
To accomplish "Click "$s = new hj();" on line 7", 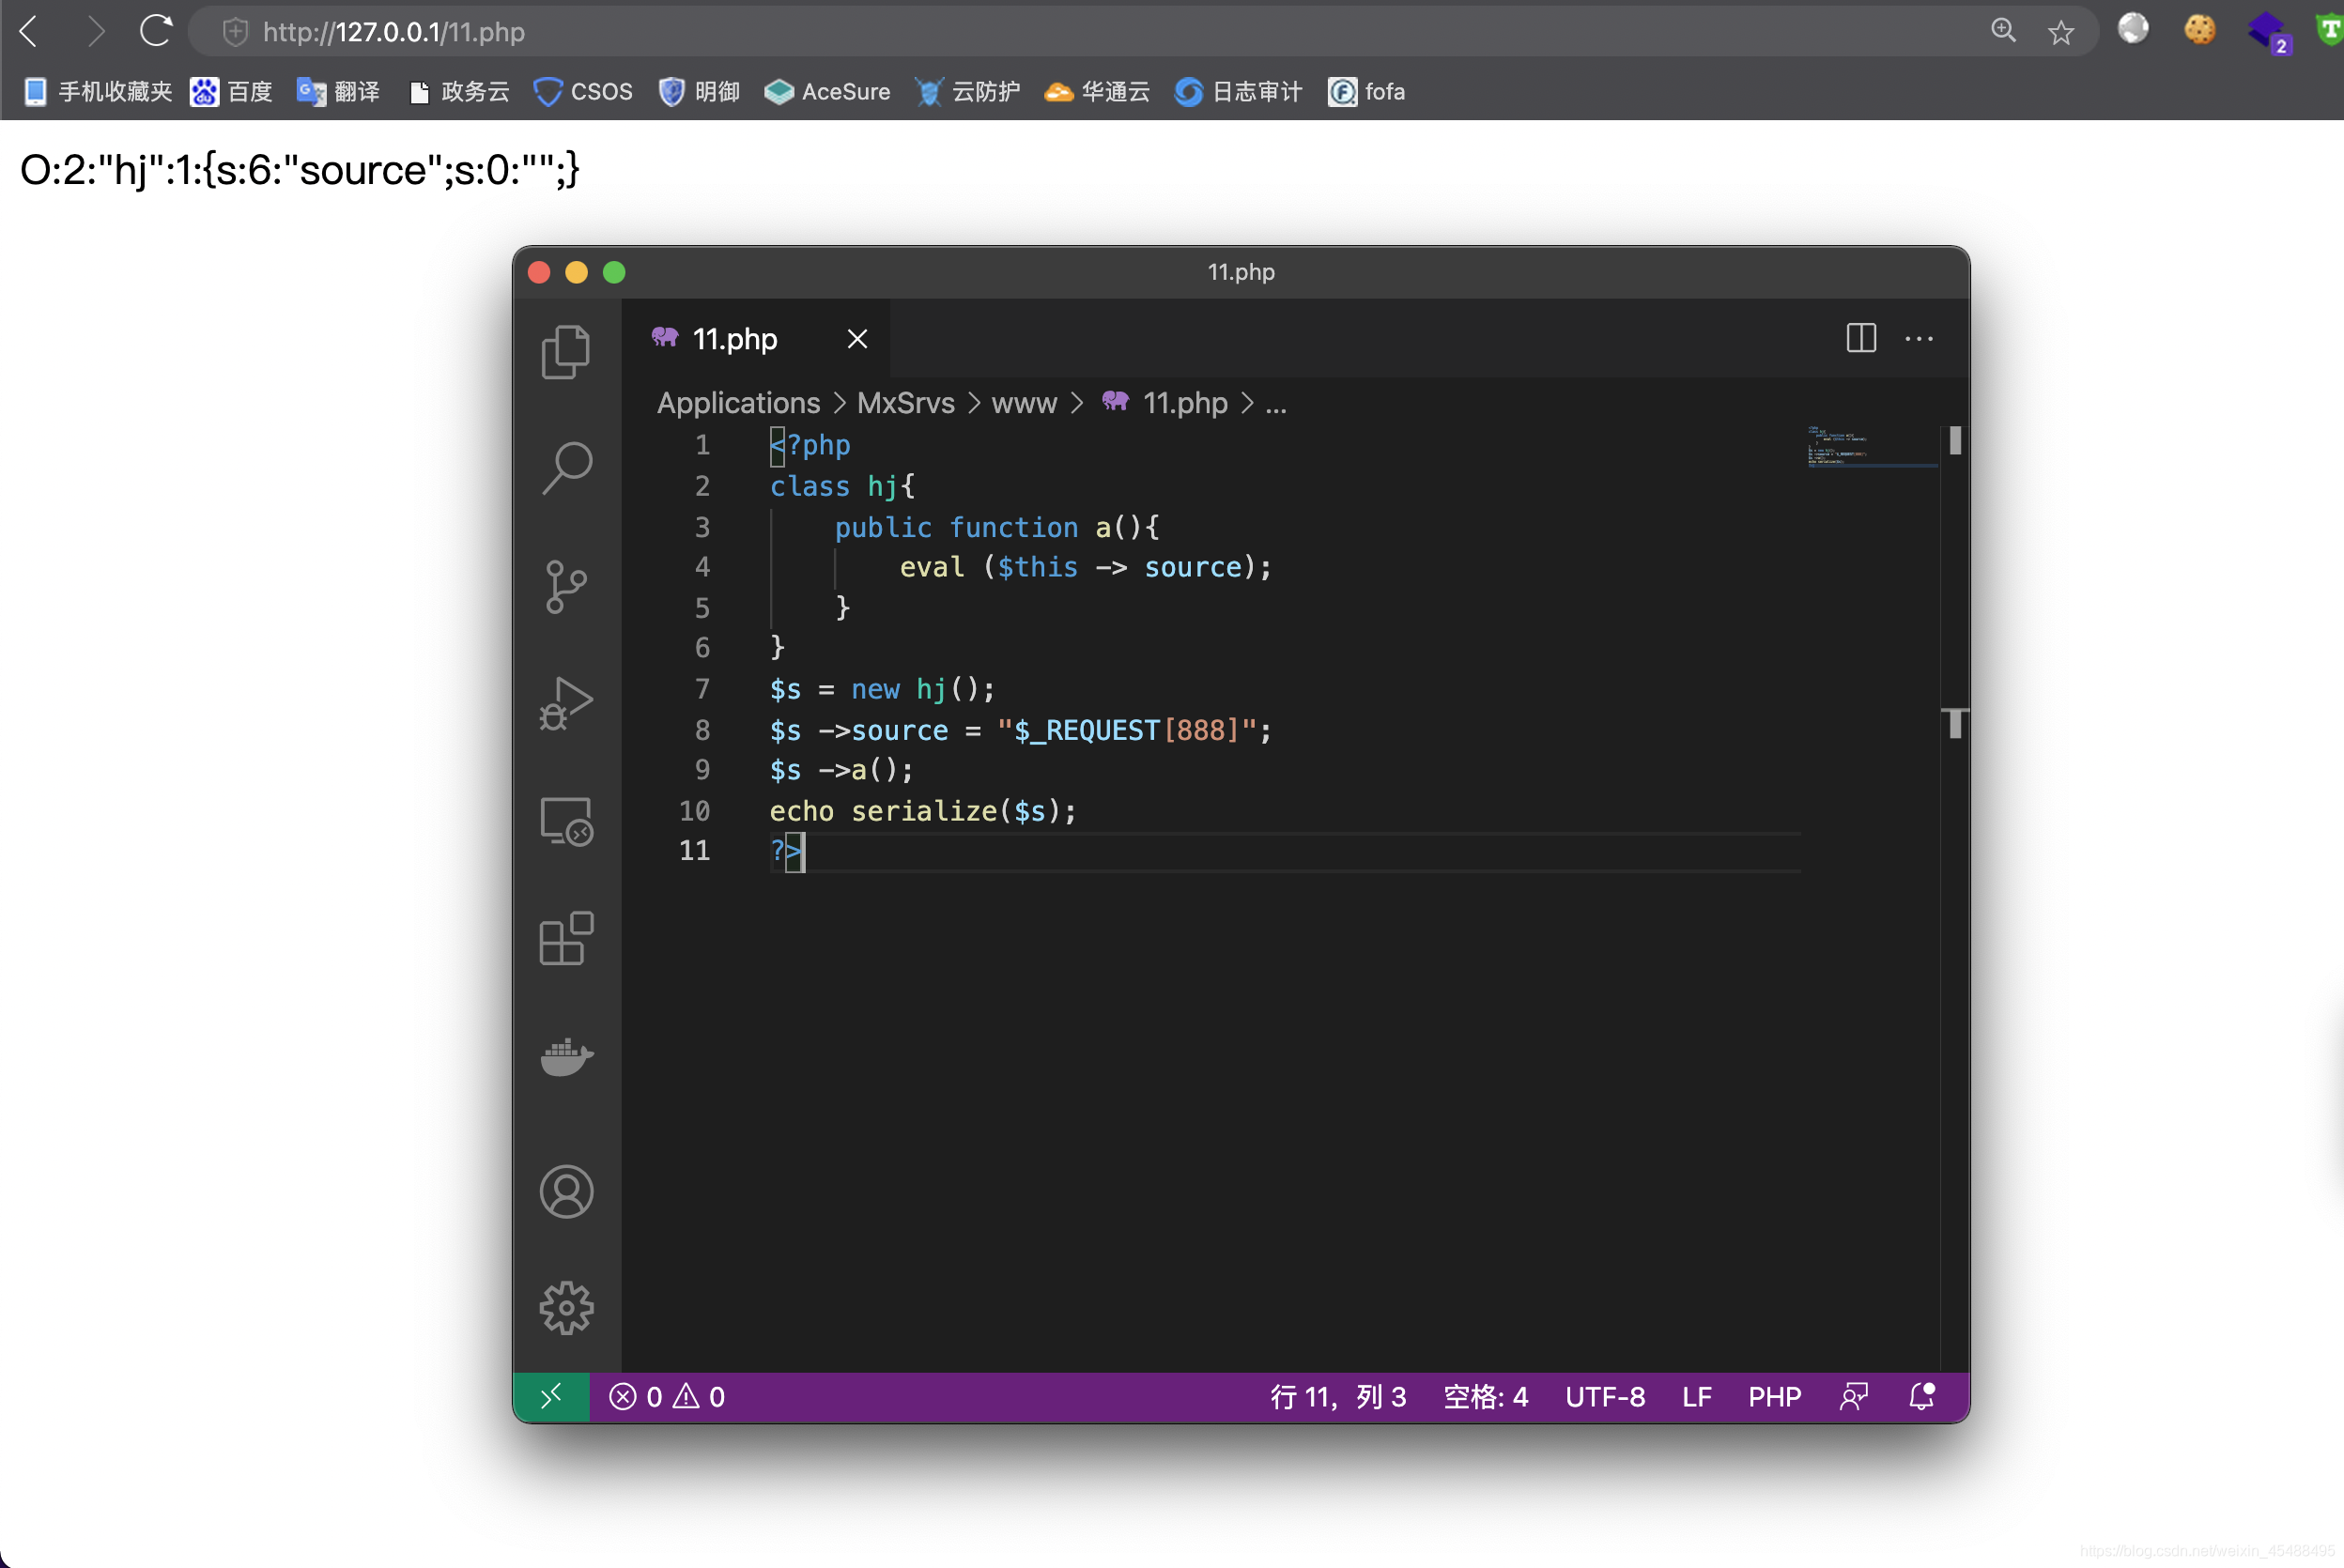I will click(882, 689).
